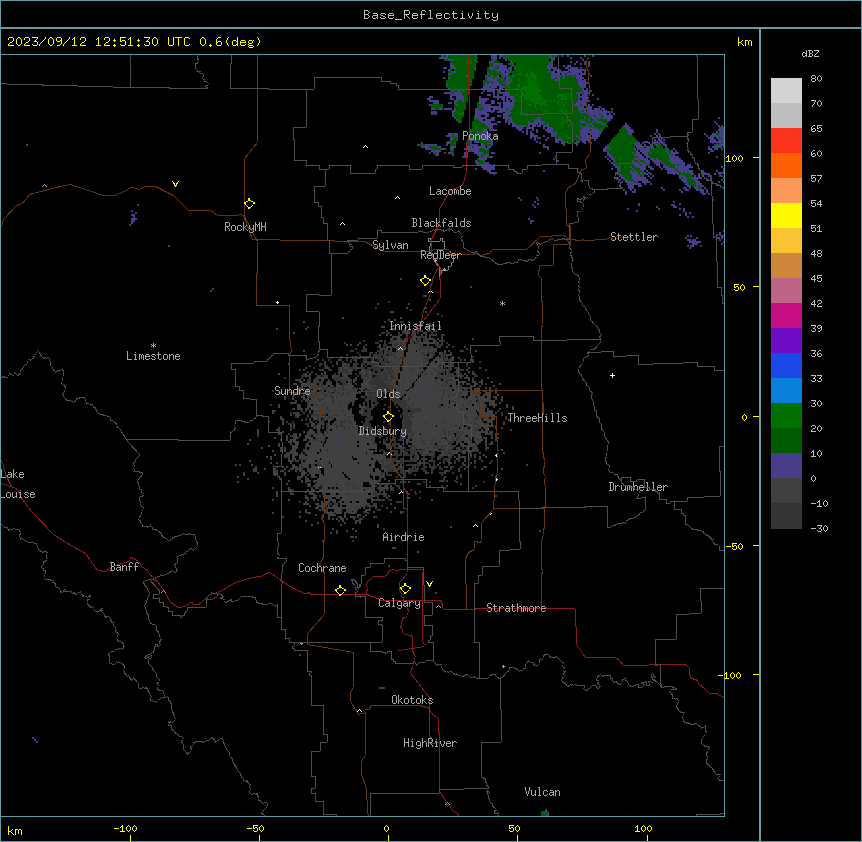The width and height of the screenshot is (862, 842).
Task: Click the dBZ legend heading
Action: tap(810, 54)
